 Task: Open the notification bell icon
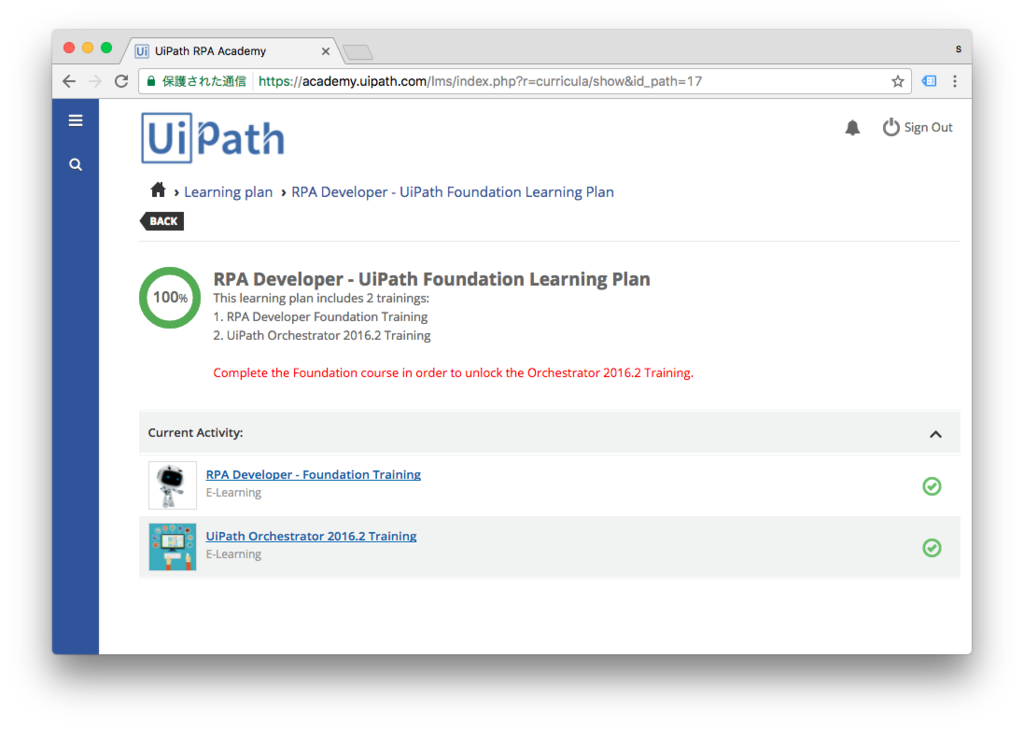coord(852,127)
